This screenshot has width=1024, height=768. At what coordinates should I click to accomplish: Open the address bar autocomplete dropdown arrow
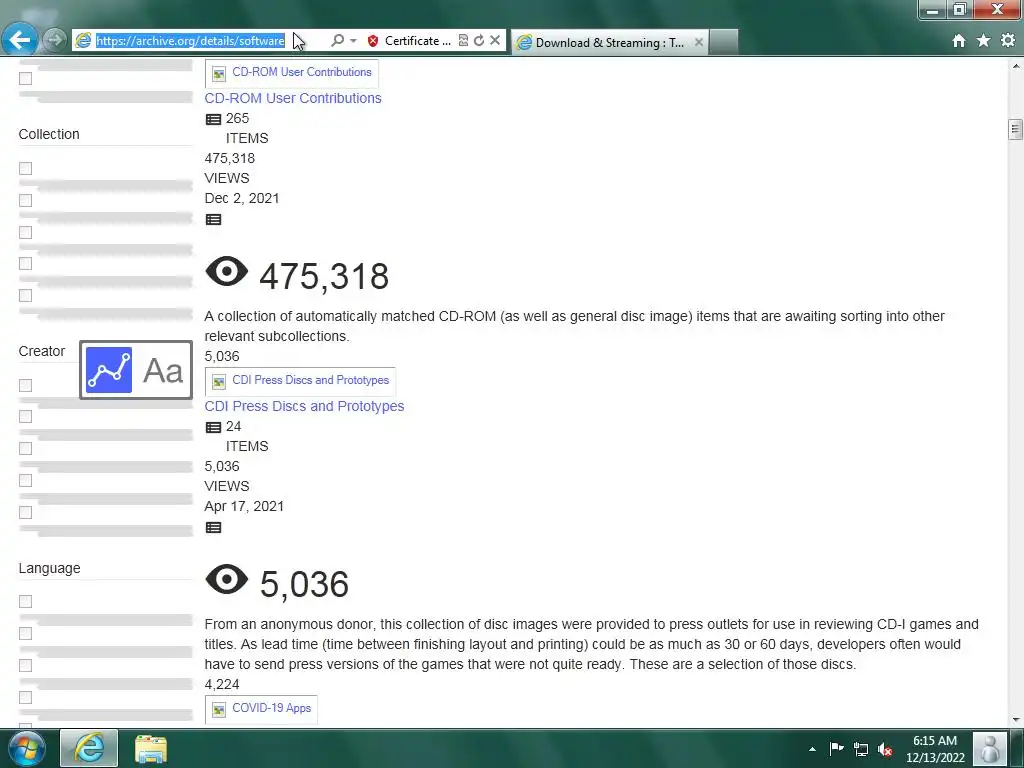353,40
